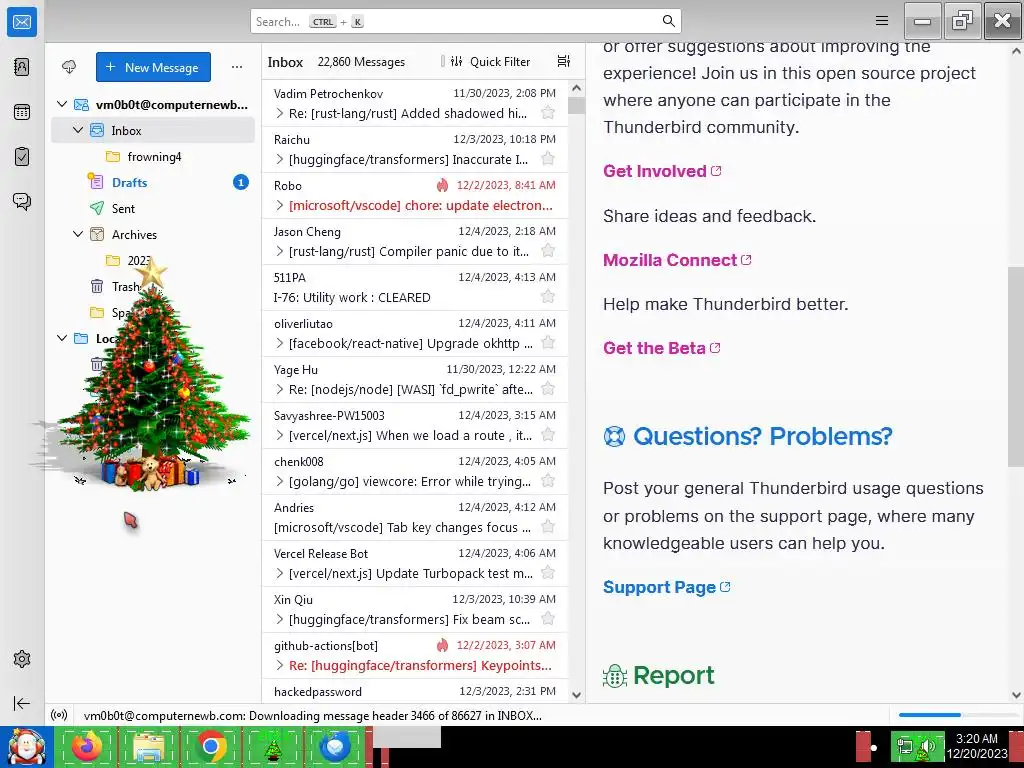Toggle the Quick Filter bar
This screenshot has width=1024, height=768.
click(490, 61)
